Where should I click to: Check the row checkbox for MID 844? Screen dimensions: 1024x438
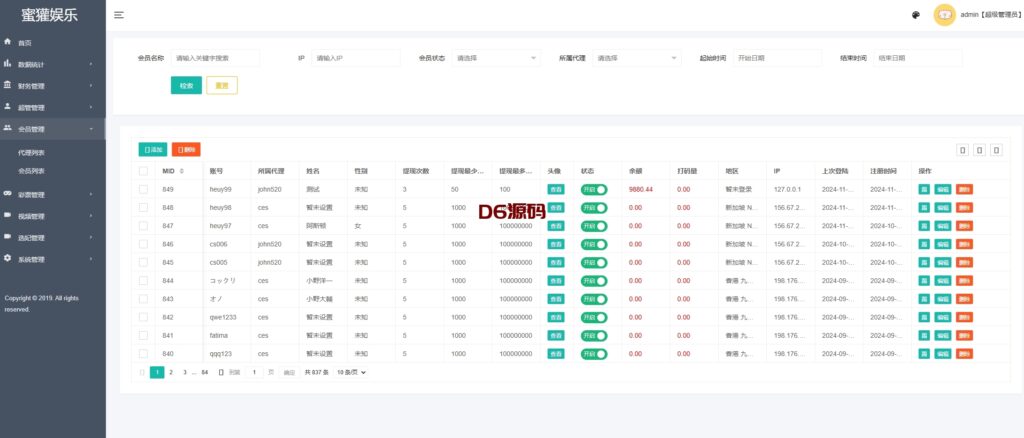[x=143, y=281]
